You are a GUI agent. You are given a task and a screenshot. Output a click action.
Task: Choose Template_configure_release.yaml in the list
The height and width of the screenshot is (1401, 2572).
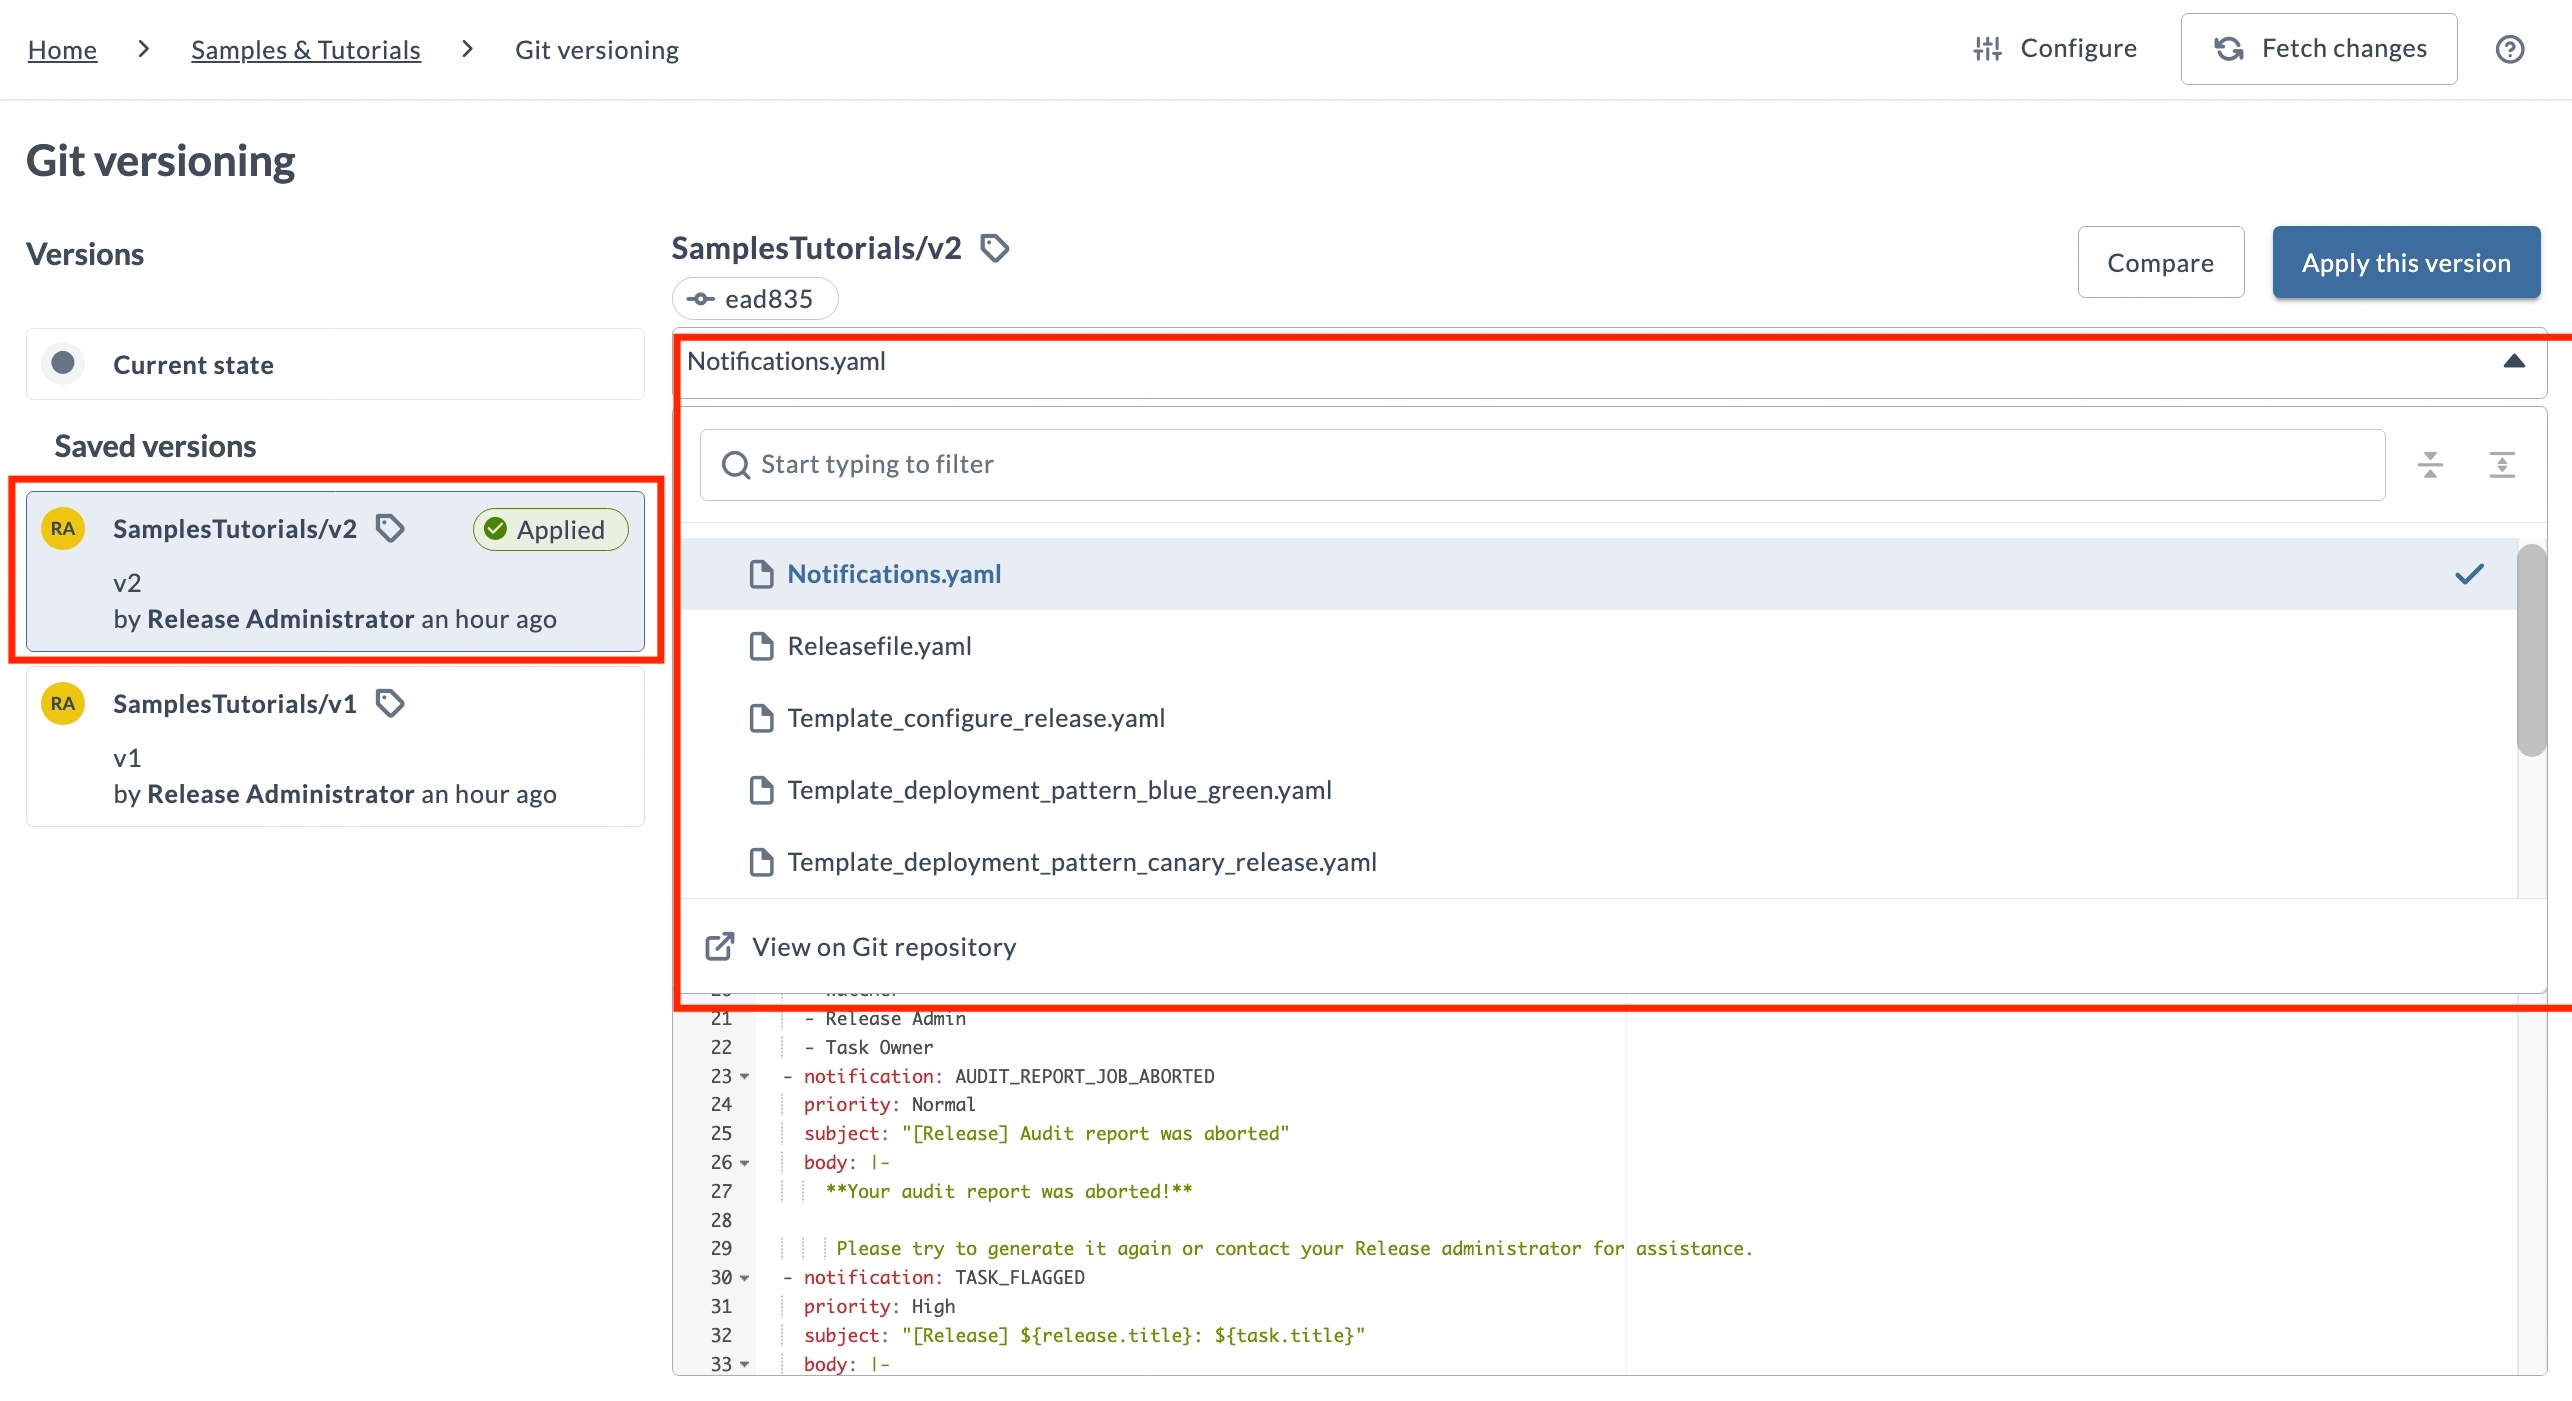pyautogui.click(x=975, y=718)
